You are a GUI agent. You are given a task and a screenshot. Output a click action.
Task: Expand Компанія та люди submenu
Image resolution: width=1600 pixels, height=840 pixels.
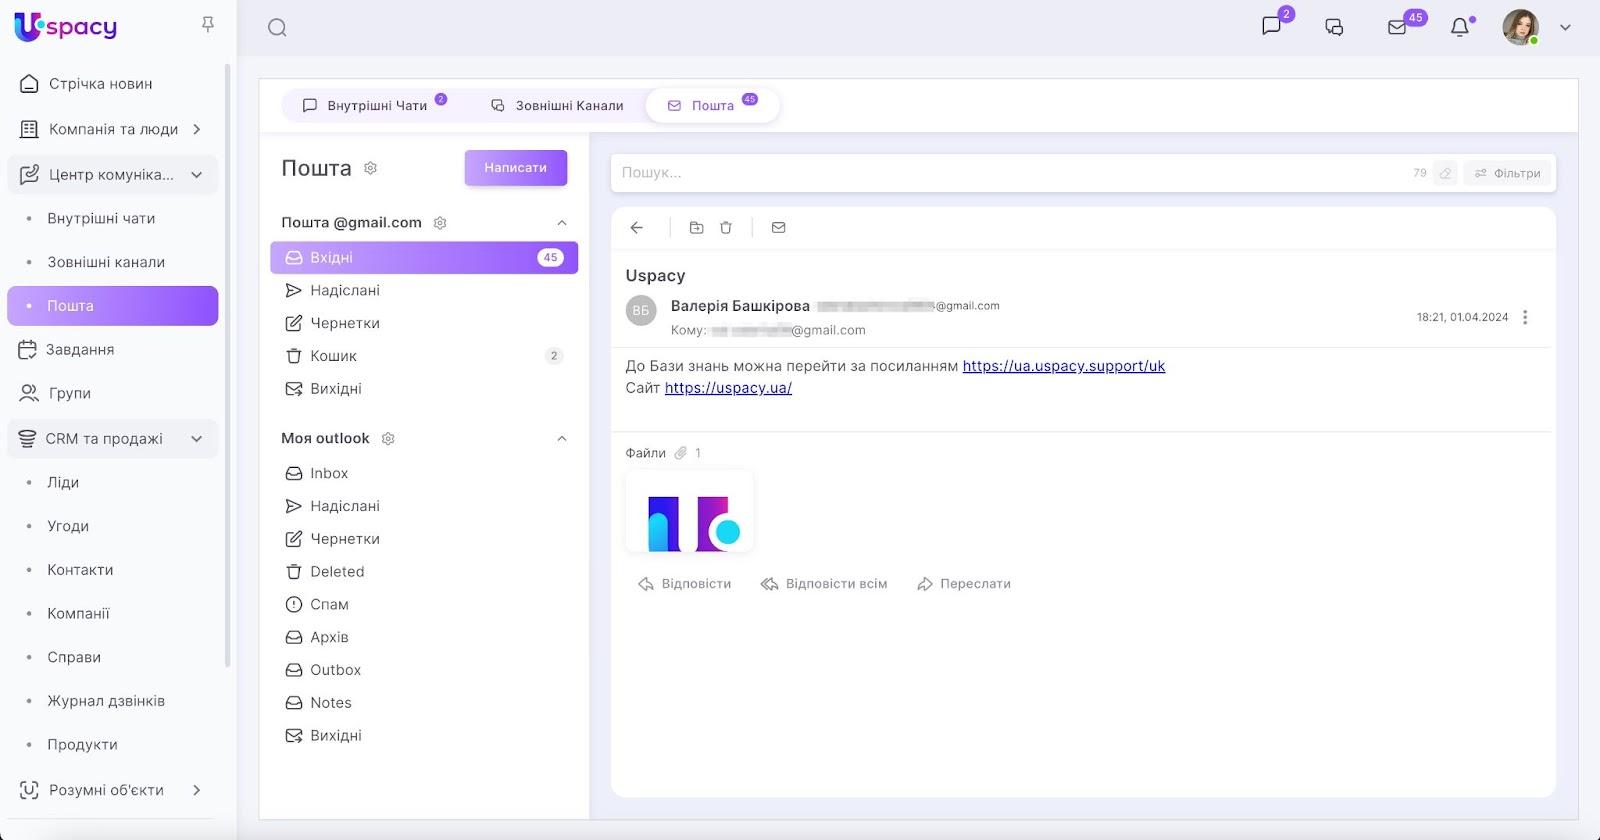tap(197, 129)
